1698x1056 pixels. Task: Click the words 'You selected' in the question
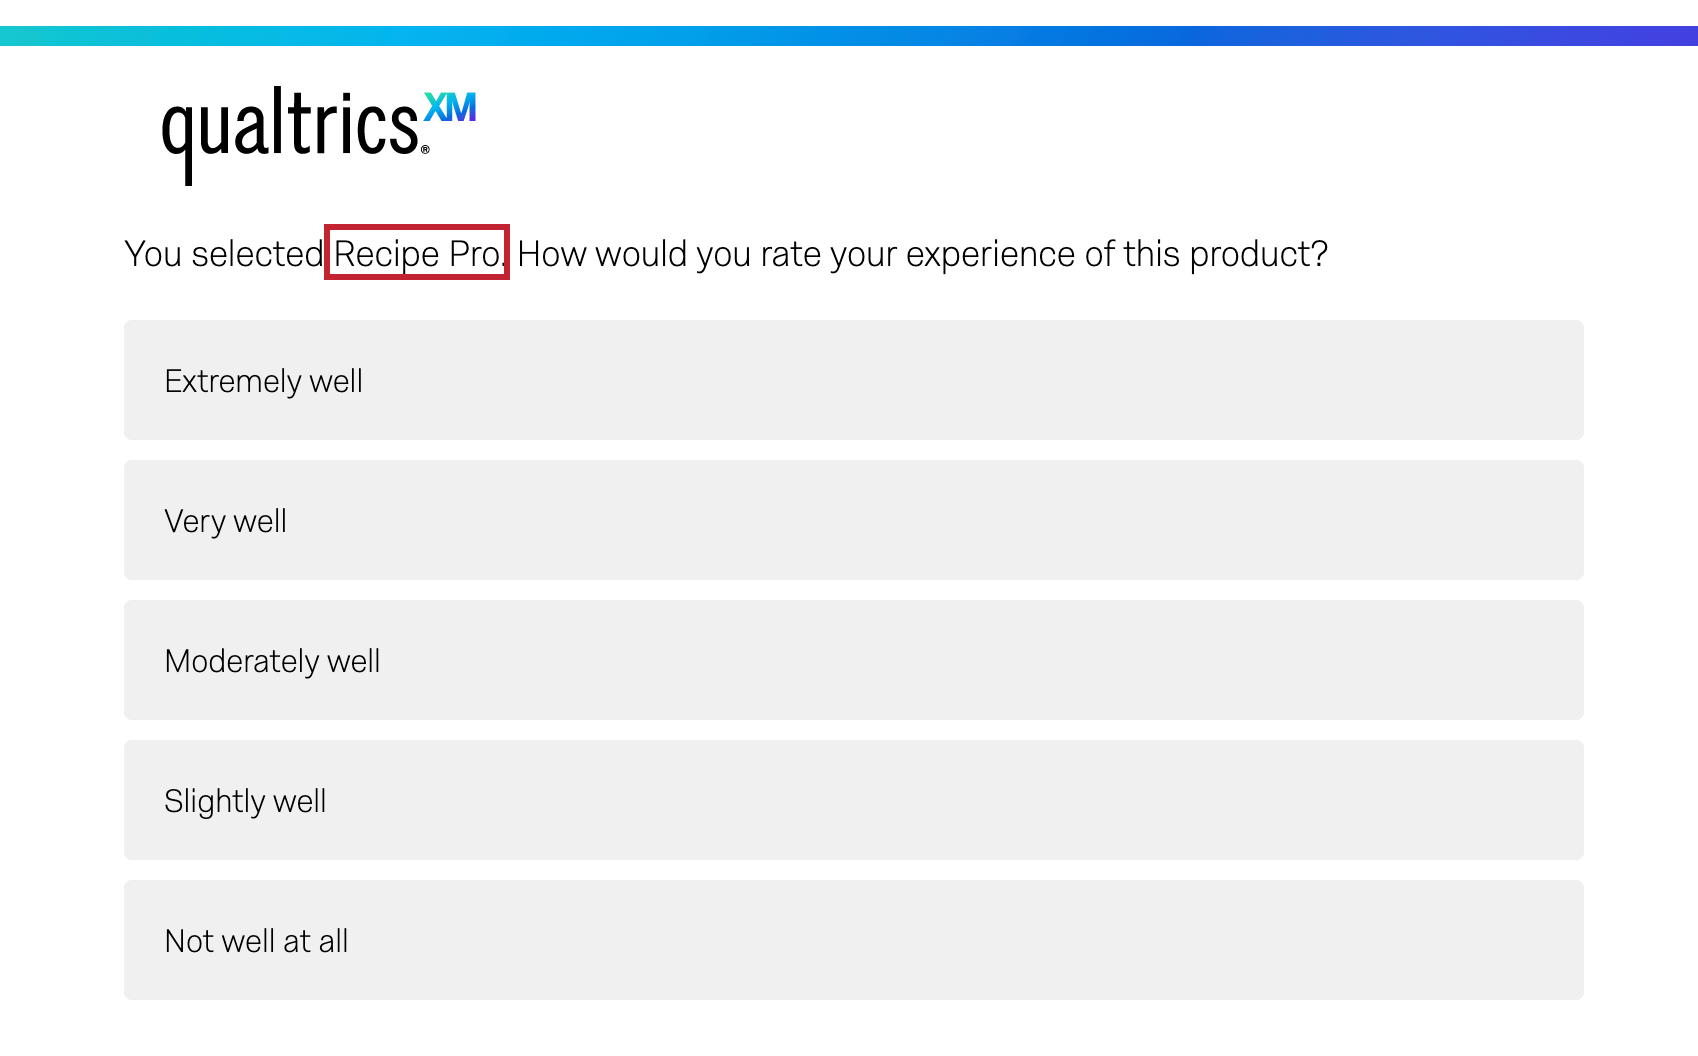[218, 253]
